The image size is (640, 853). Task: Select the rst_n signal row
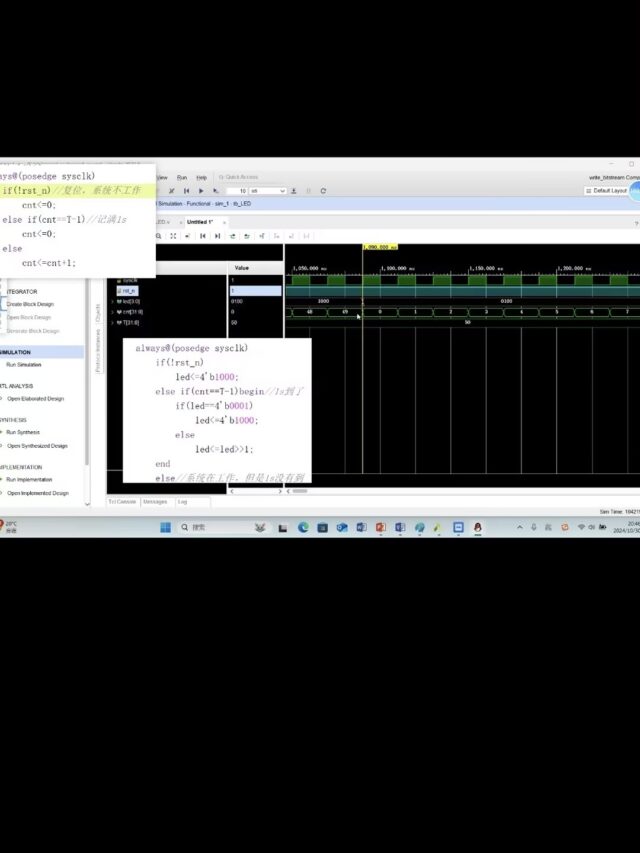(x=130, y=290)
